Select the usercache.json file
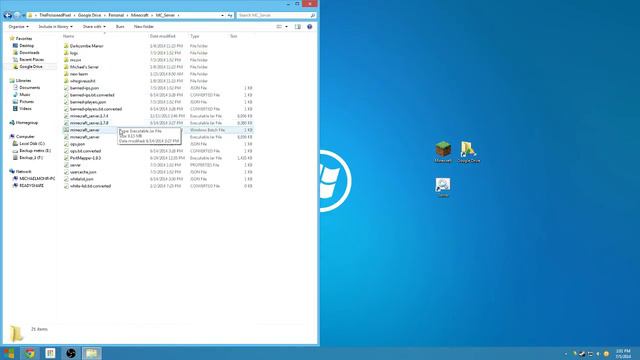The width and height of the screenshot is (640, 360). pyautogui.click(x=83, y=172)
